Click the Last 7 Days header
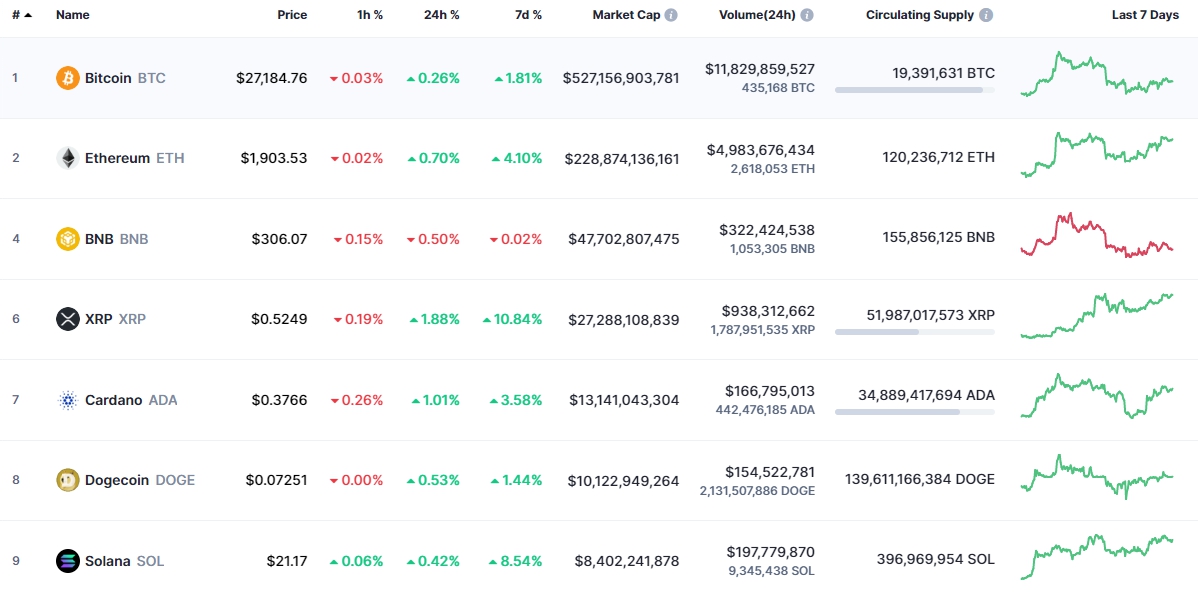The width and height of the screenshot is (1198, 597). 1145,15
